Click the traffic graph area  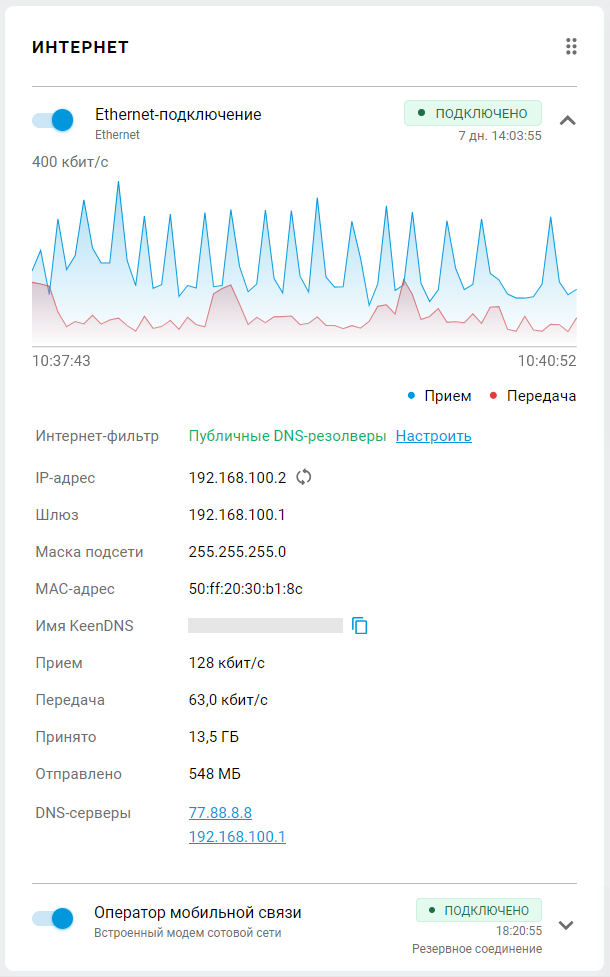pyautogui.click(x=304, y=262)
